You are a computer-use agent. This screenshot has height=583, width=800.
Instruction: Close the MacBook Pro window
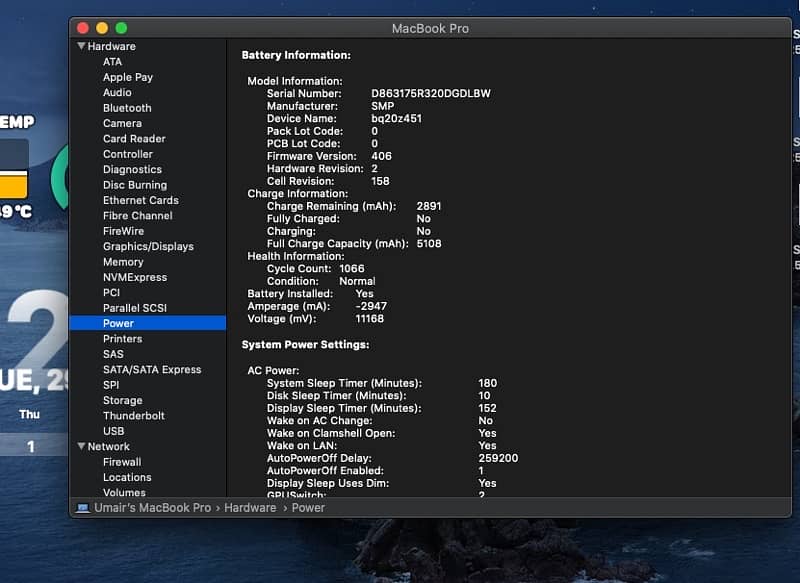coord(83,28)
